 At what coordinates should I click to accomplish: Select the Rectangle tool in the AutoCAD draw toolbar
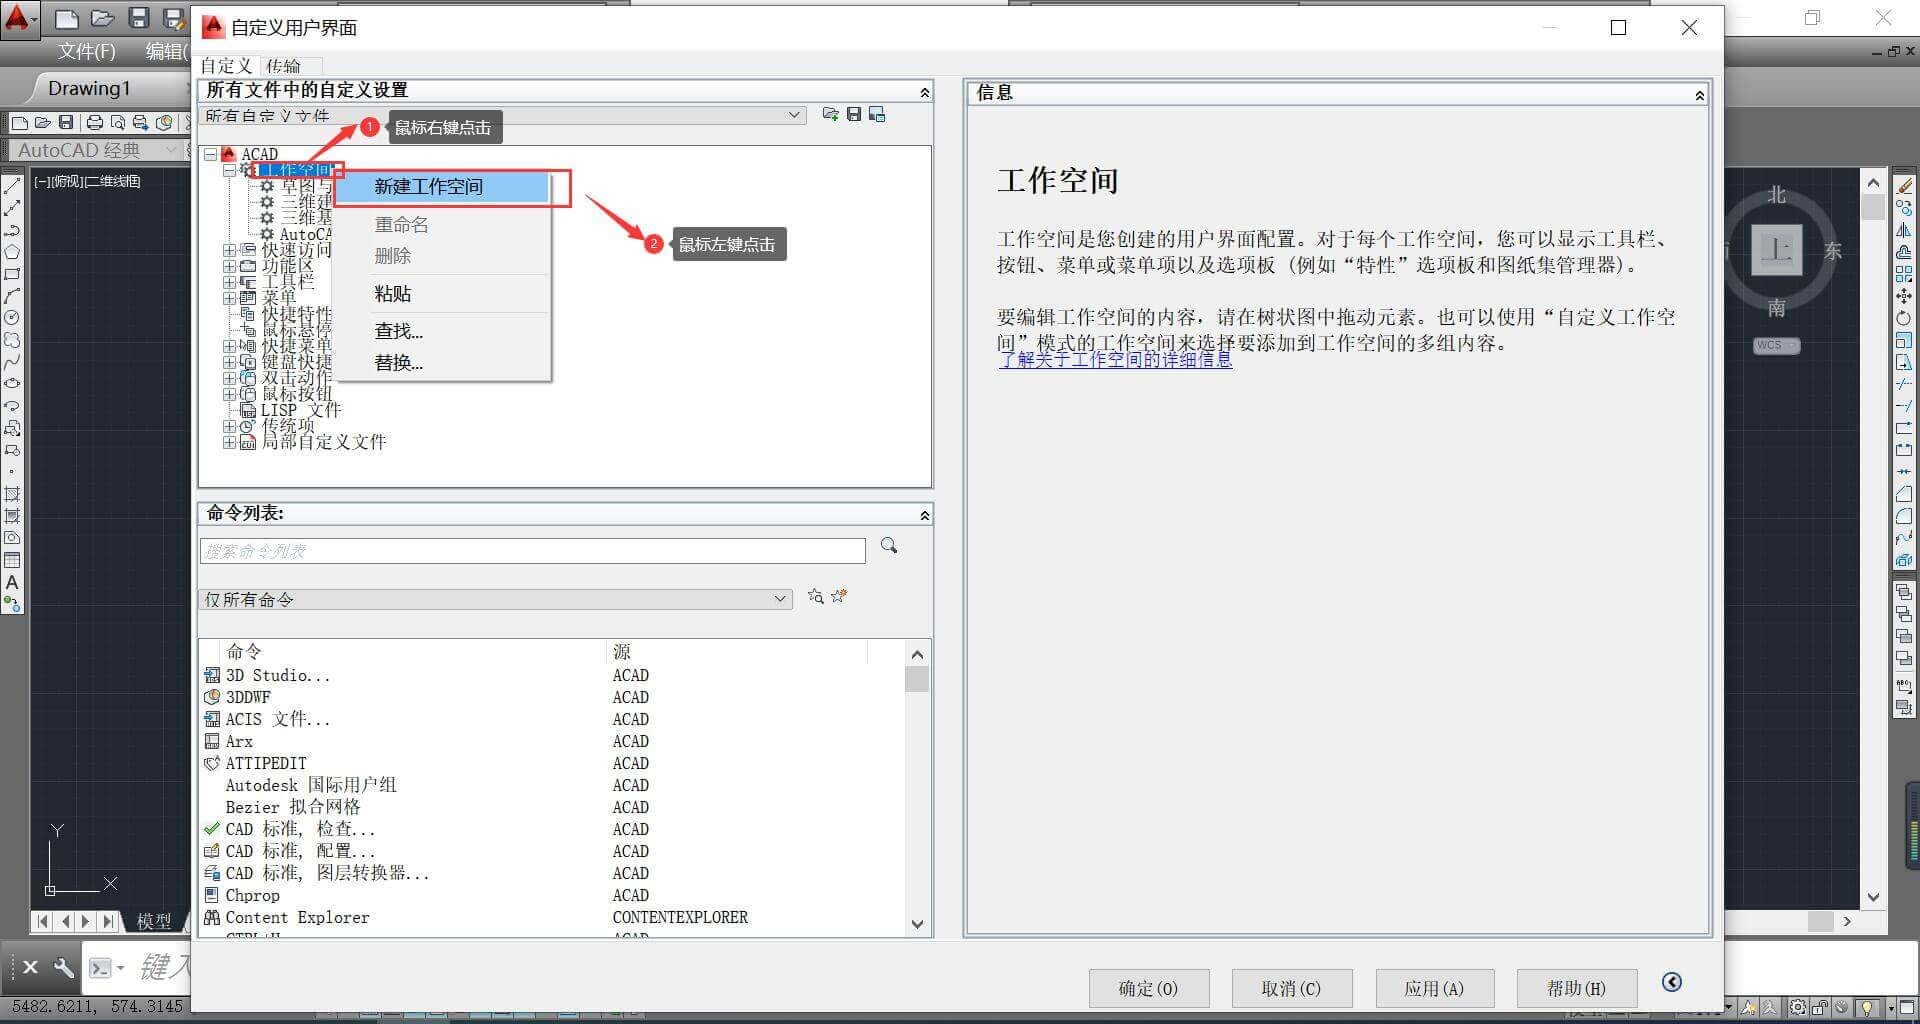pyautogui.click(x=12, y=274)
